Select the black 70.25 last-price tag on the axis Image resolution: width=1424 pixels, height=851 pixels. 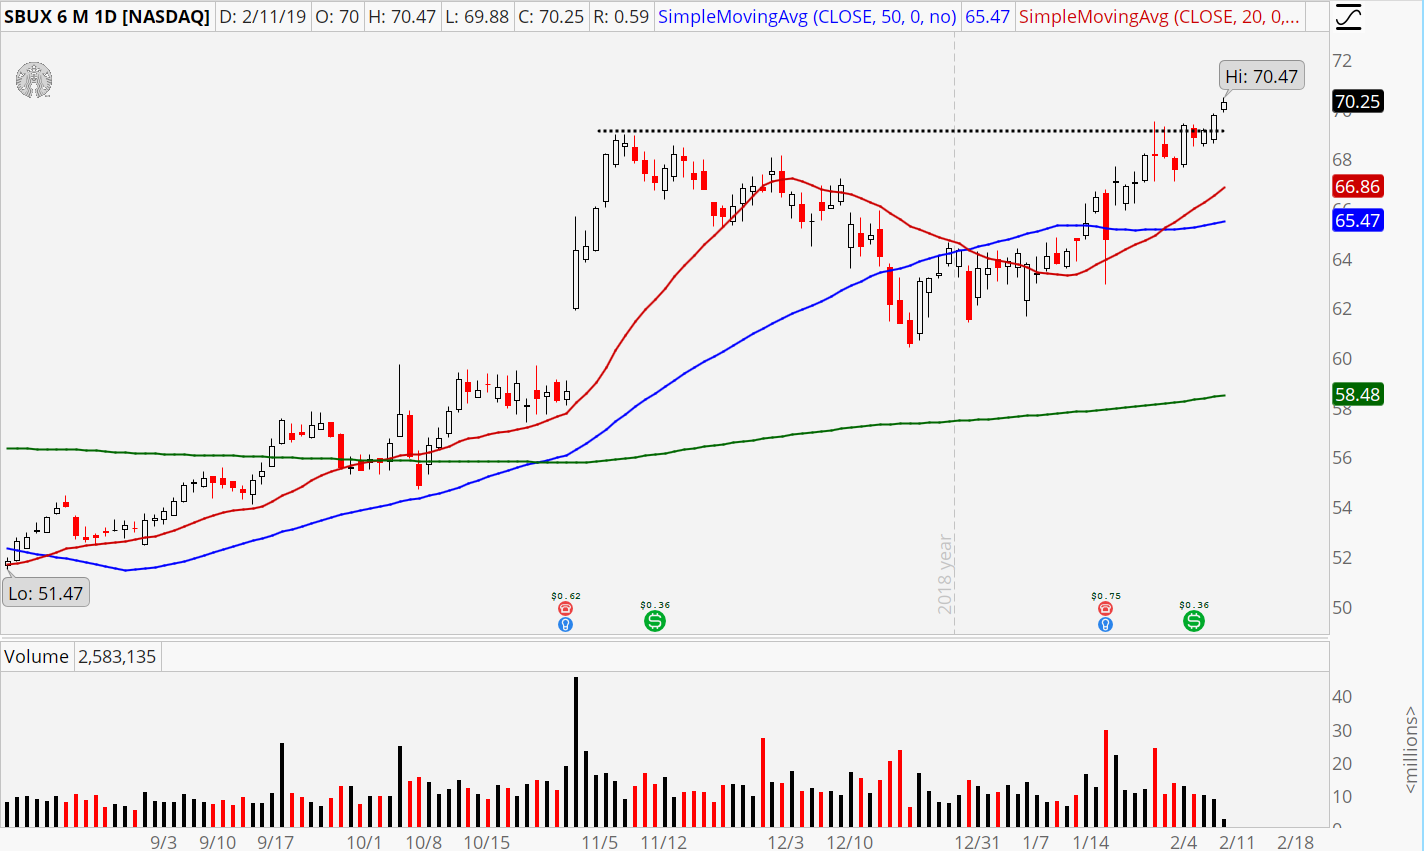click(1358, 101)
